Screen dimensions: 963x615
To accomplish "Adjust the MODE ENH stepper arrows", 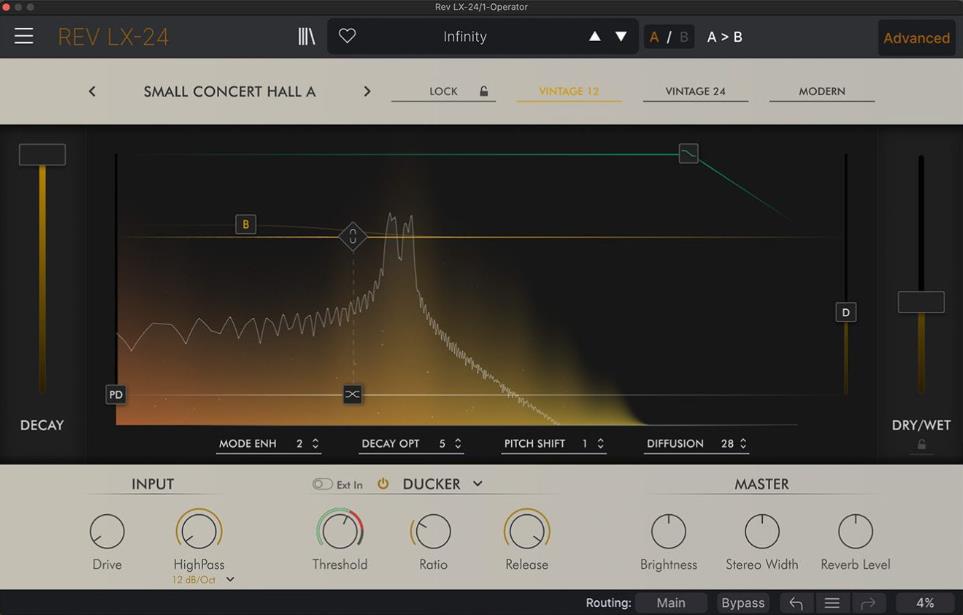I will point(315,444).
